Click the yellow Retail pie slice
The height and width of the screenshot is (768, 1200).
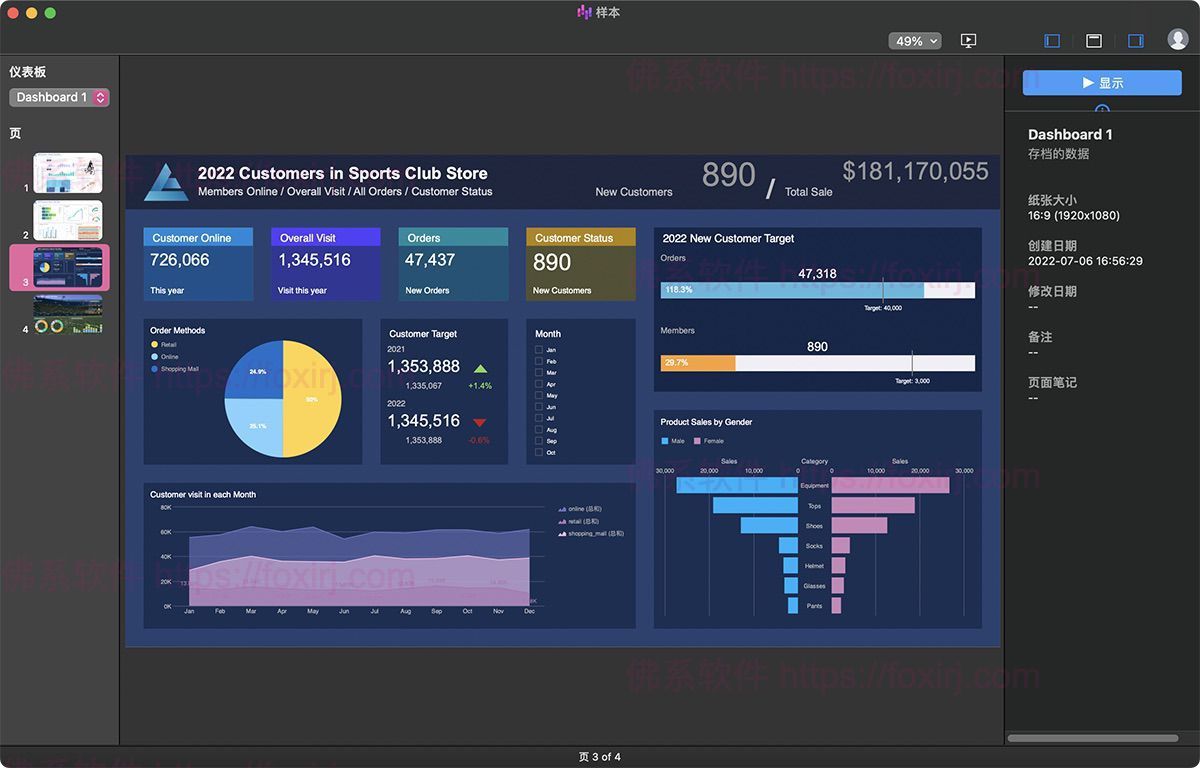click(x=312, y=398)
